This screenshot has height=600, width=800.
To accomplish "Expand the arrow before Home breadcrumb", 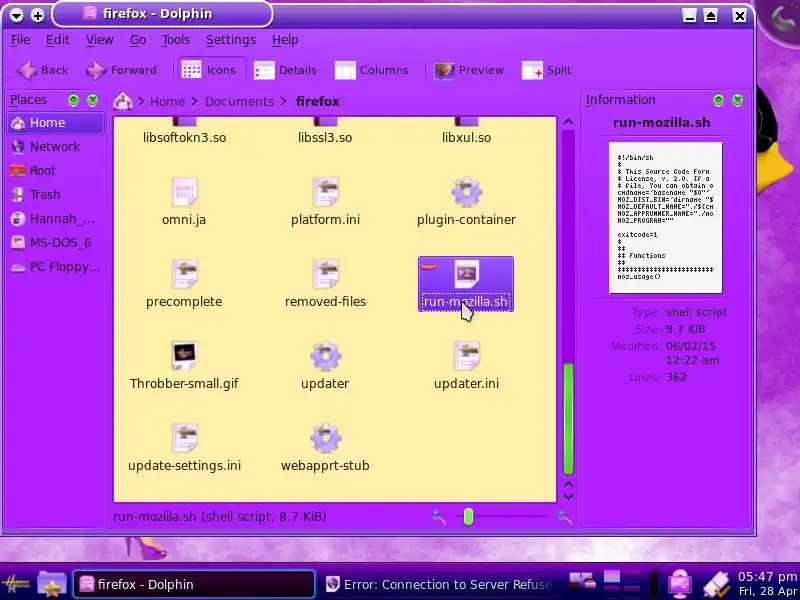I will pyautogui.click(x=141, y=102).
